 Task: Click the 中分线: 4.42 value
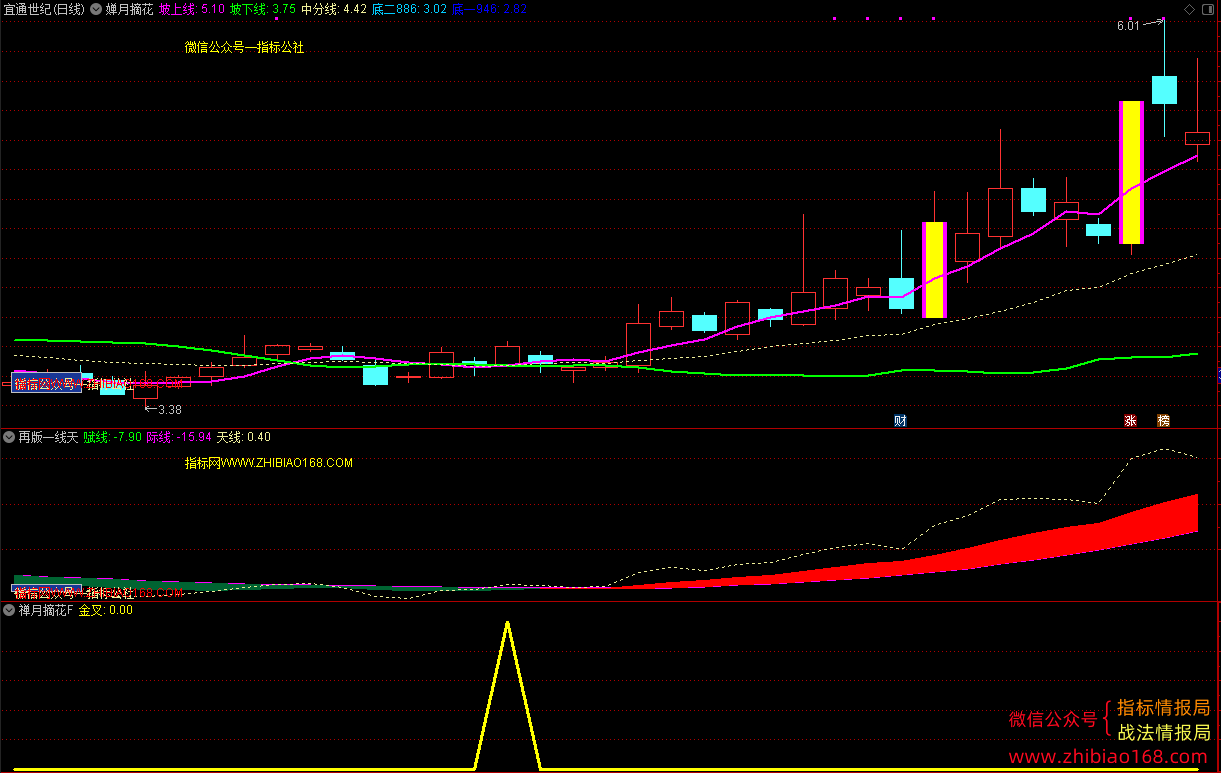click(x=333, y=9)
